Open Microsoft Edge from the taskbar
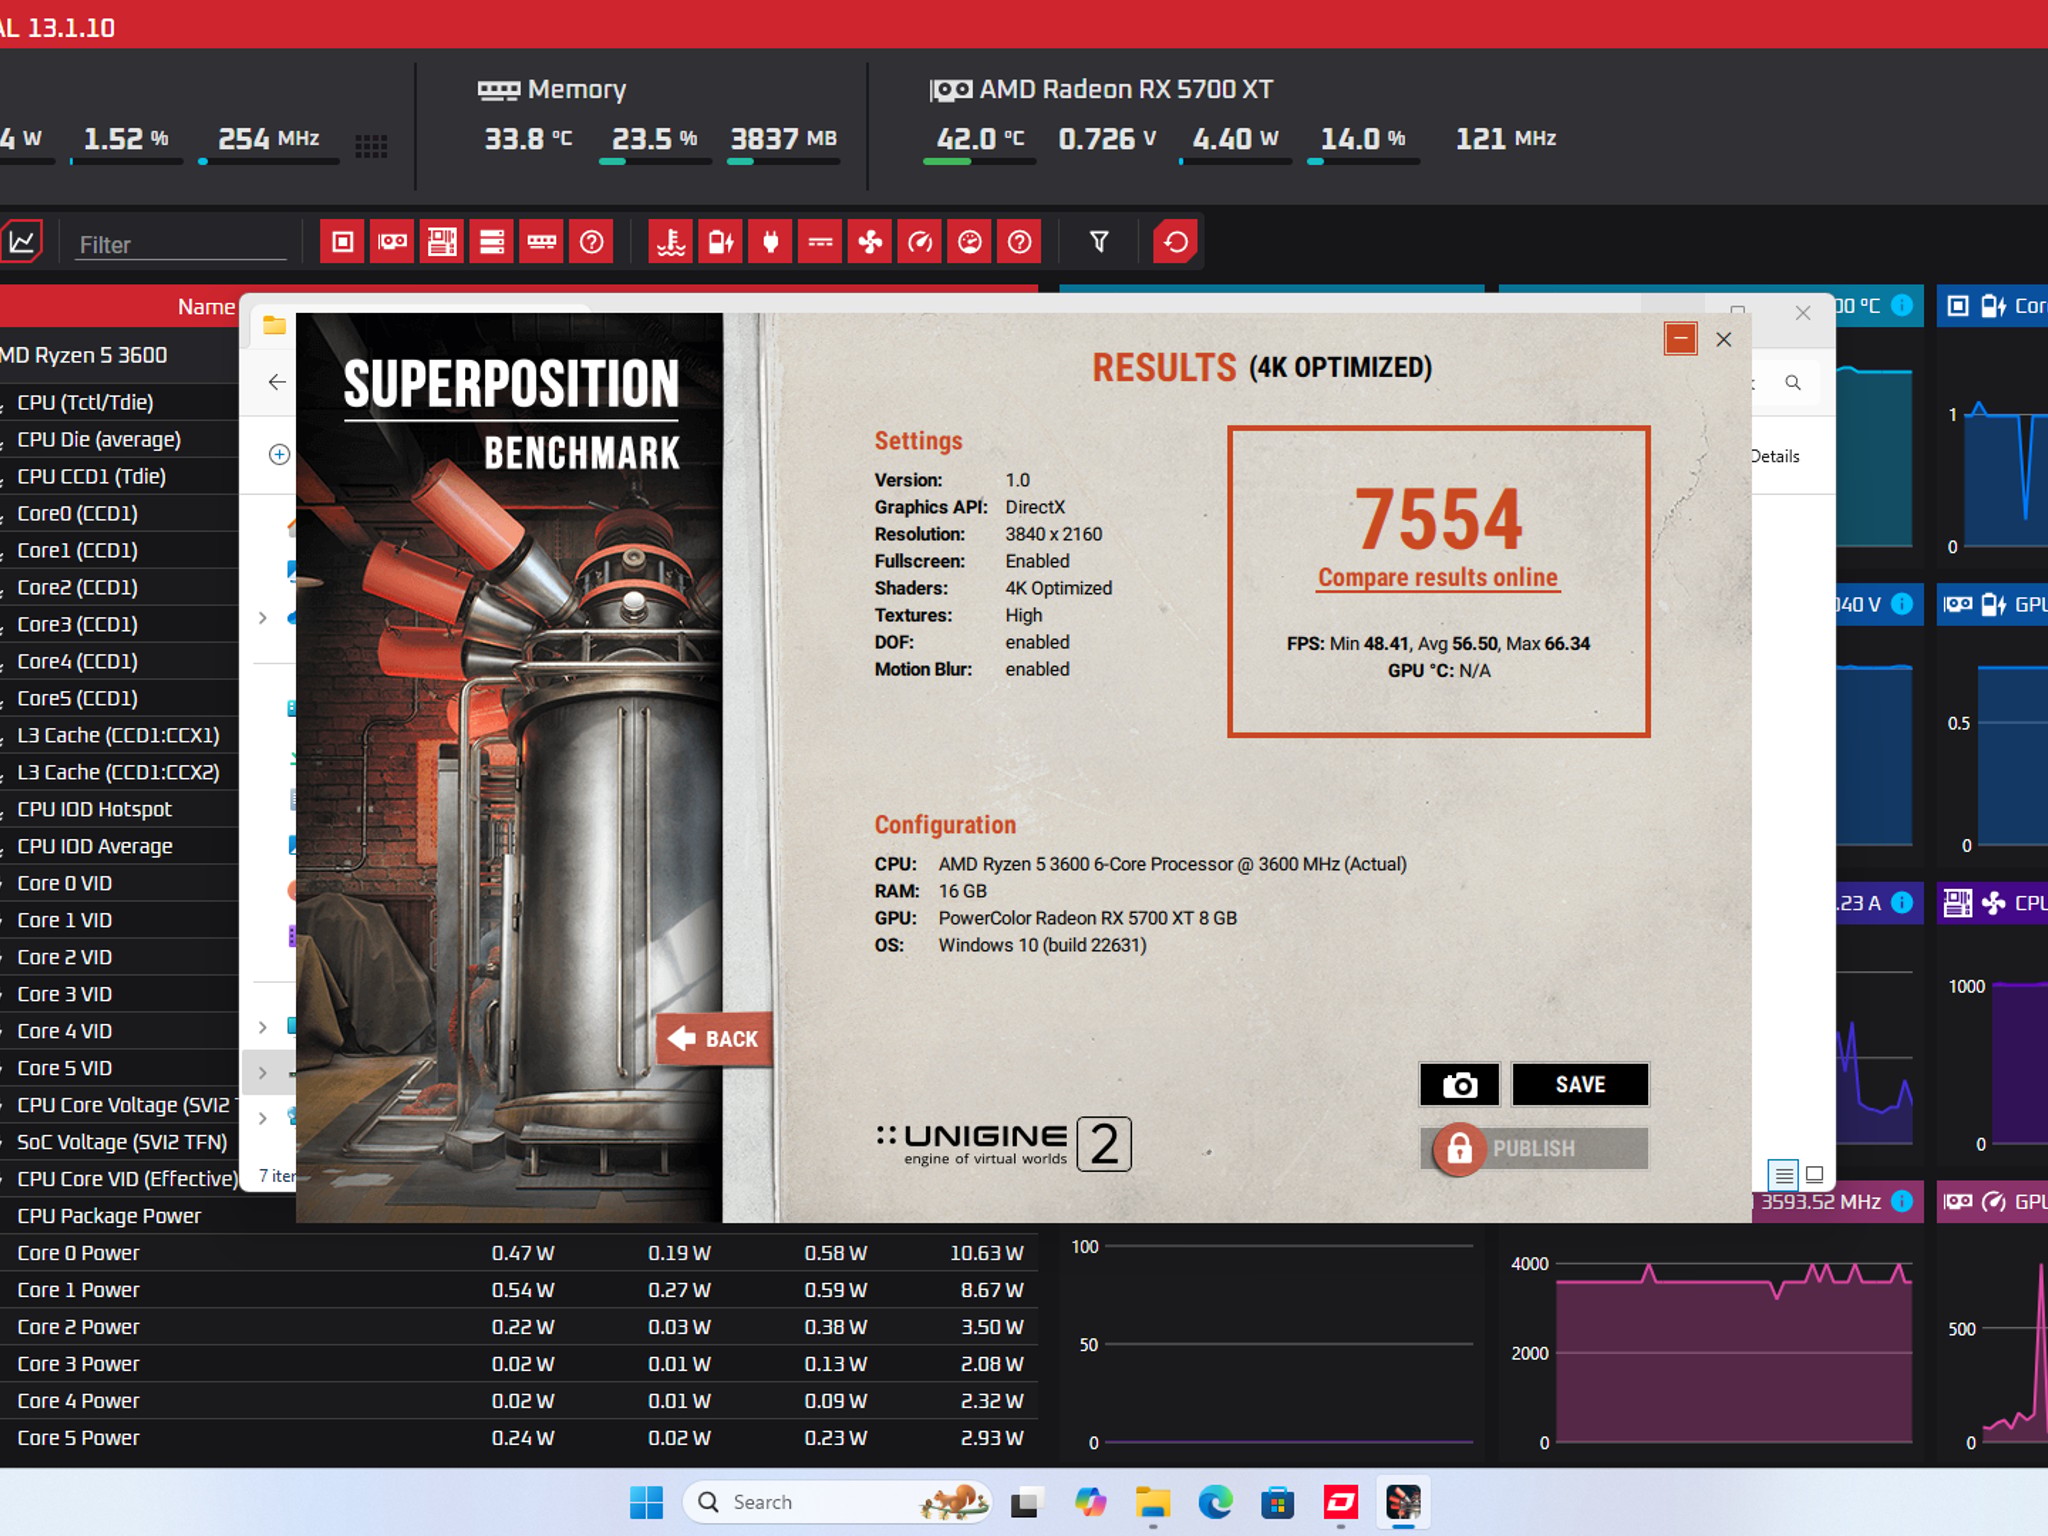2048x1536 pixels. [x=1215, y=1502]
